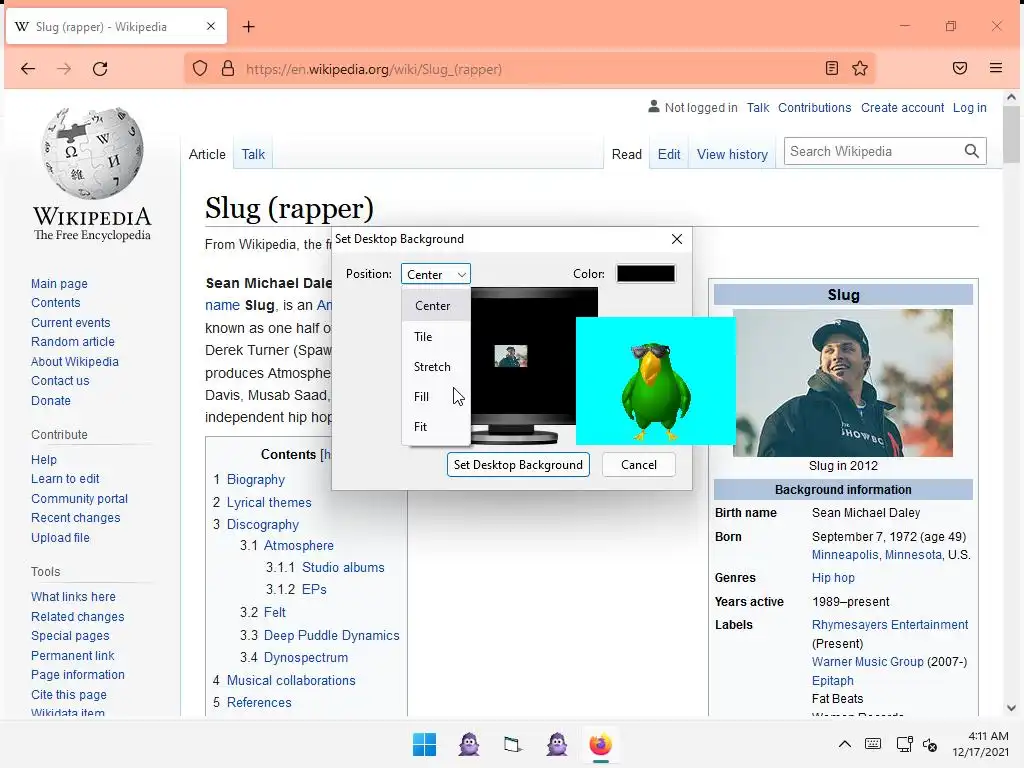Image resolution: width=1024 pixels, height=768 pixels.
Task: Open a new tab with the plus icon
Action: click(x=249, y=27)
